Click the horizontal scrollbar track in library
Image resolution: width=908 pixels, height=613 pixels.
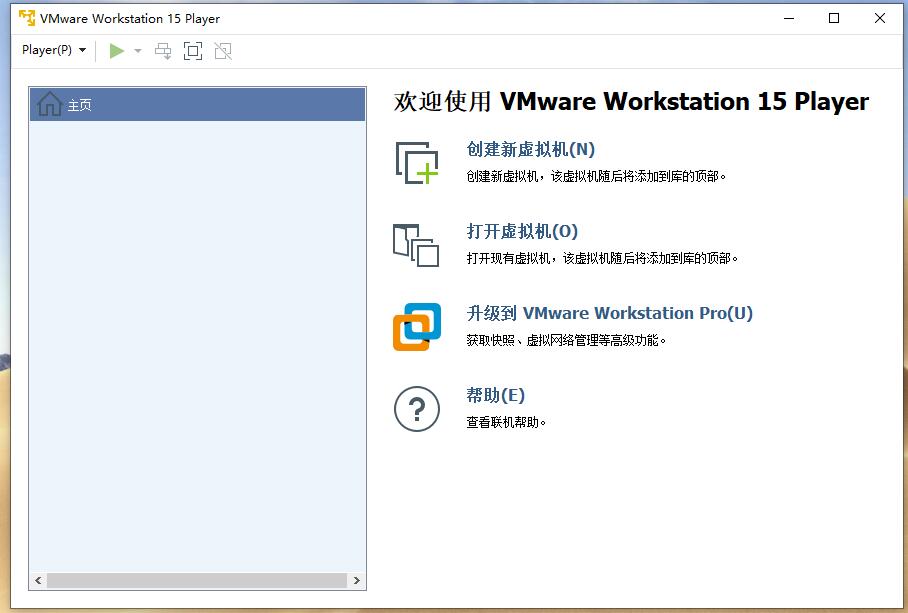tap(197, 581)
